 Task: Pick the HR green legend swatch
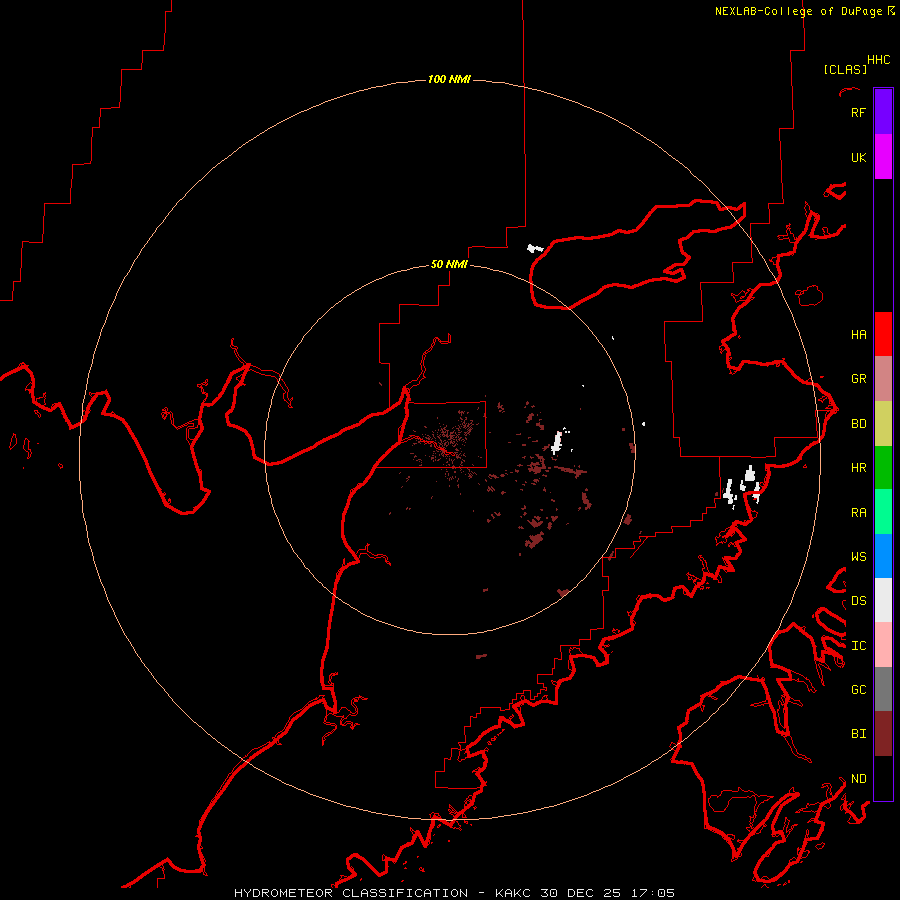click(883, 468)
